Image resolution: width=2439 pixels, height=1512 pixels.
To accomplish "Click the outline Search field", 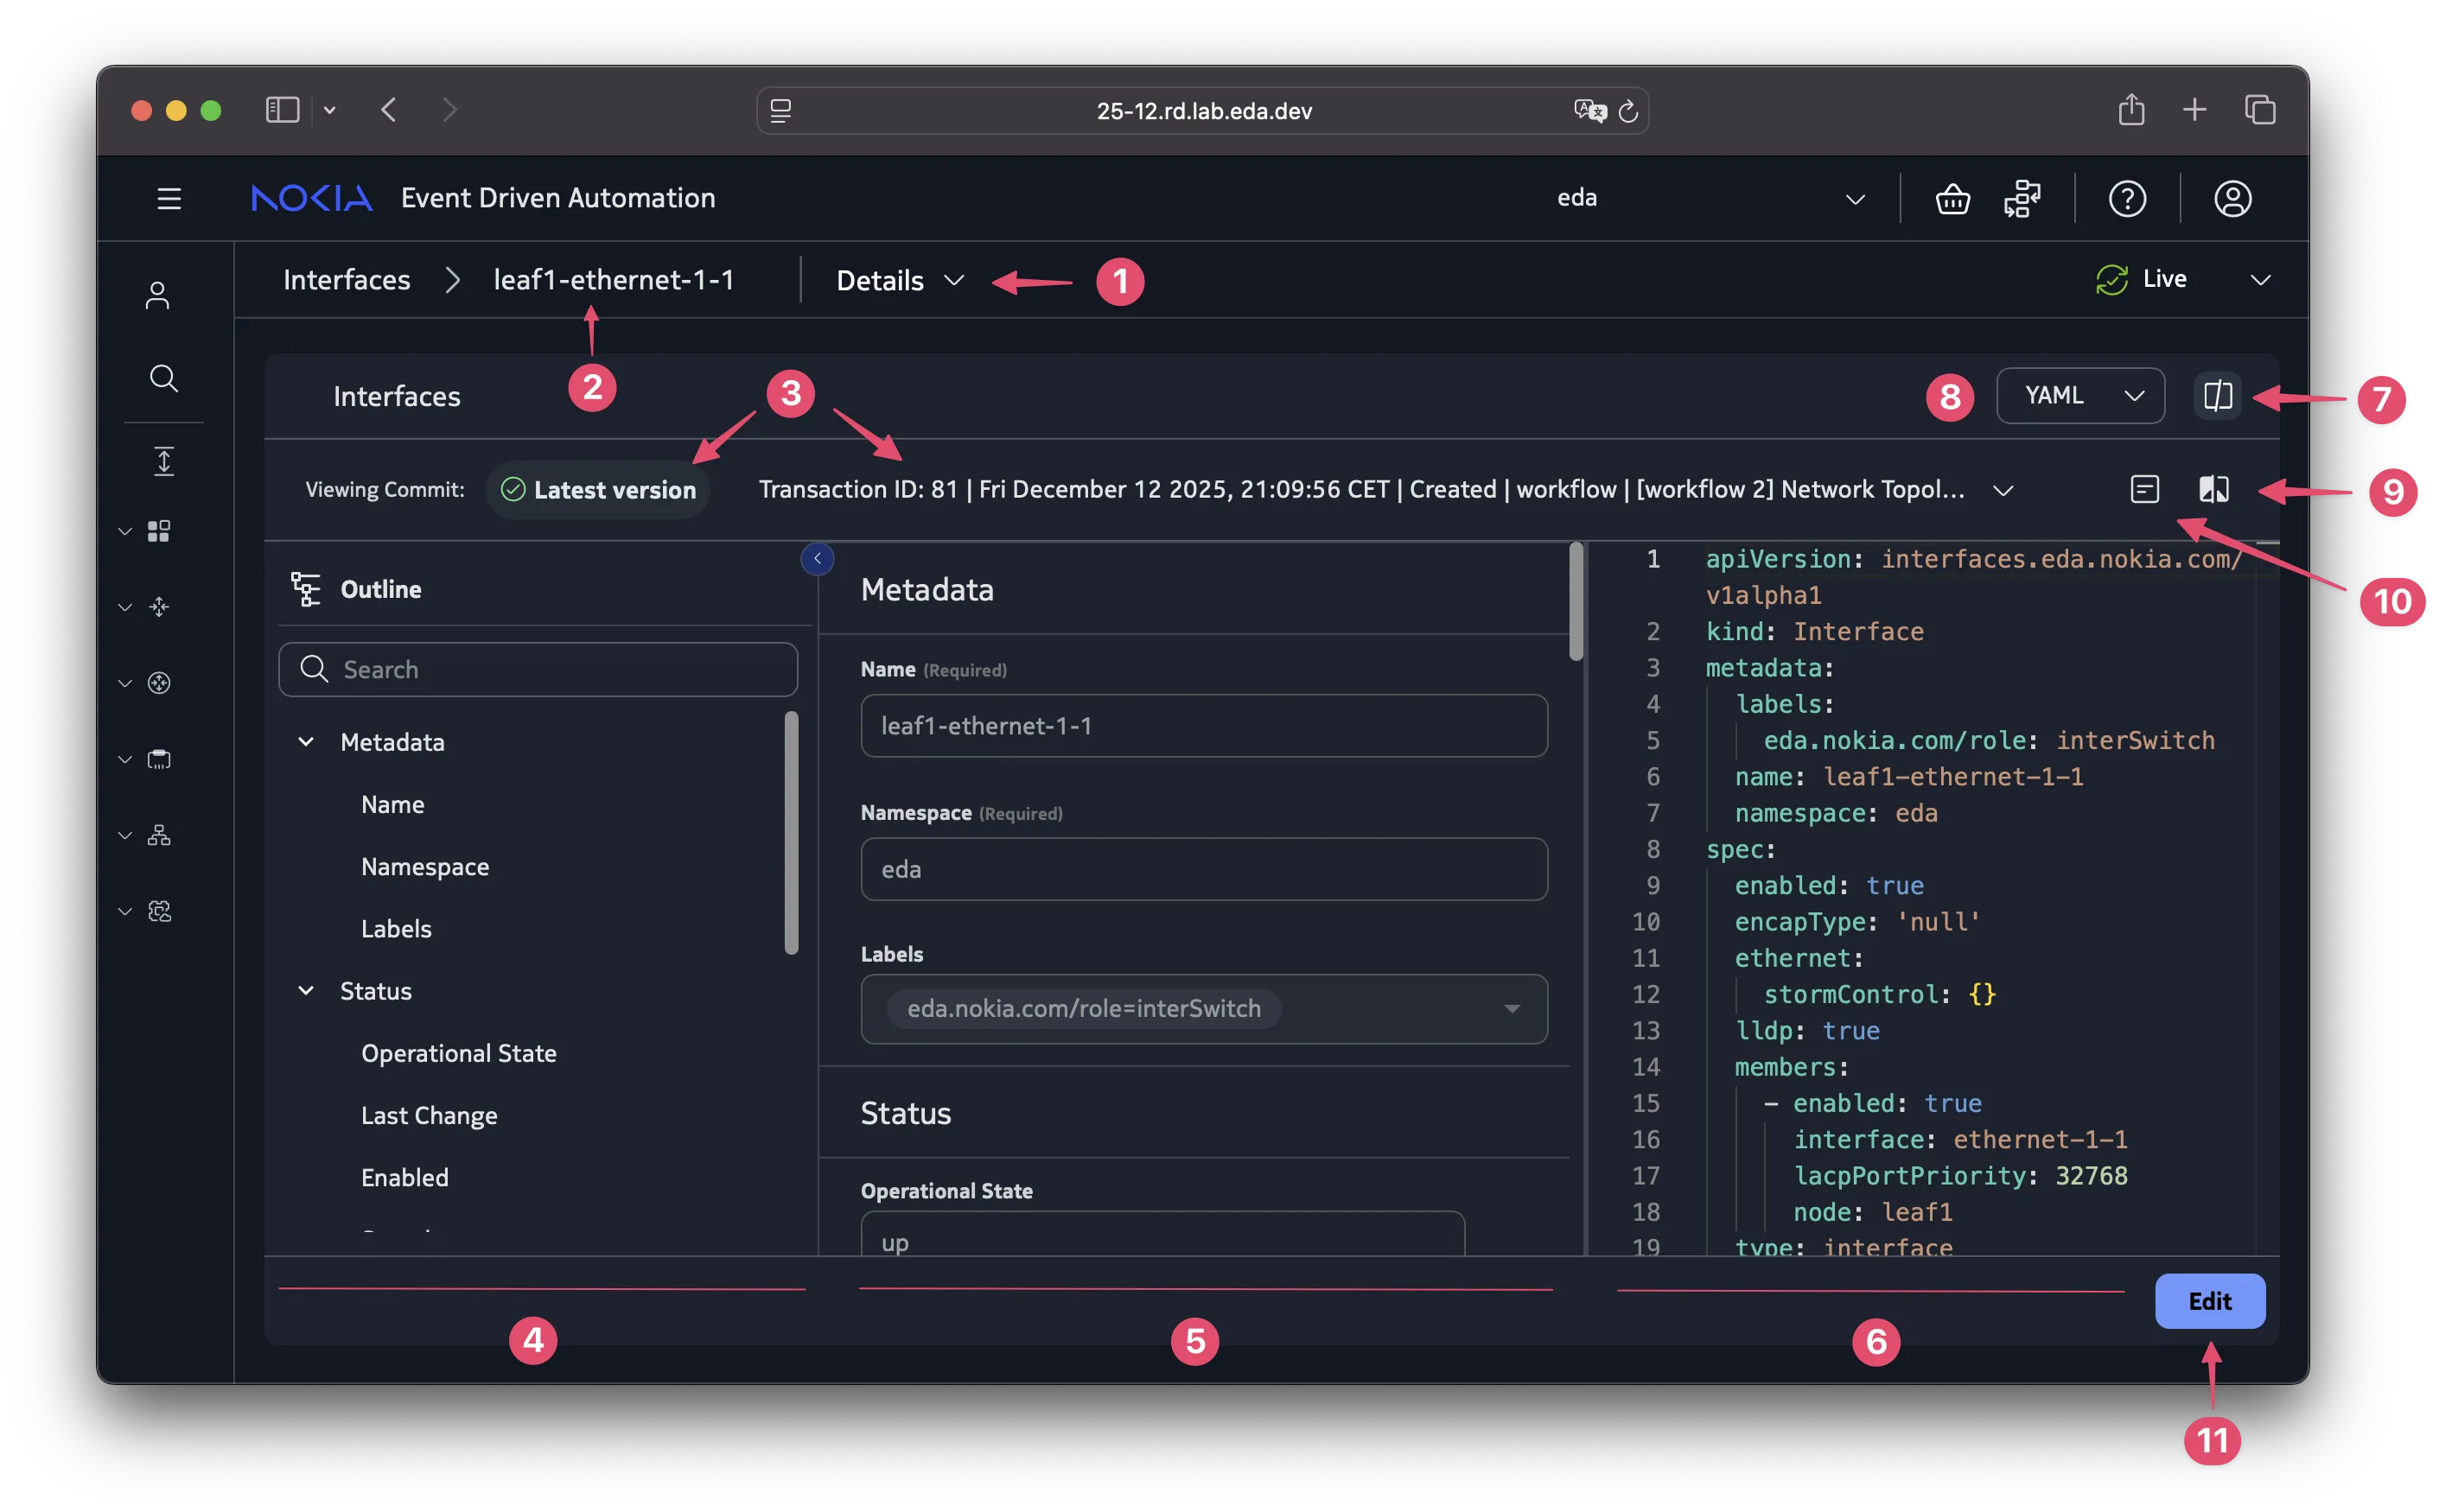I will coord(537,669).
